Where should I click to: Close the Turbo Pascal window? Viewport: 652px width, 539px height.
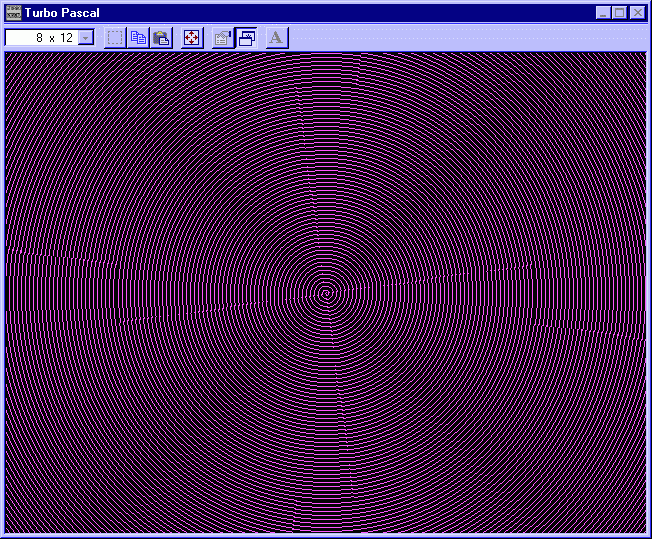tap(637, 13)
